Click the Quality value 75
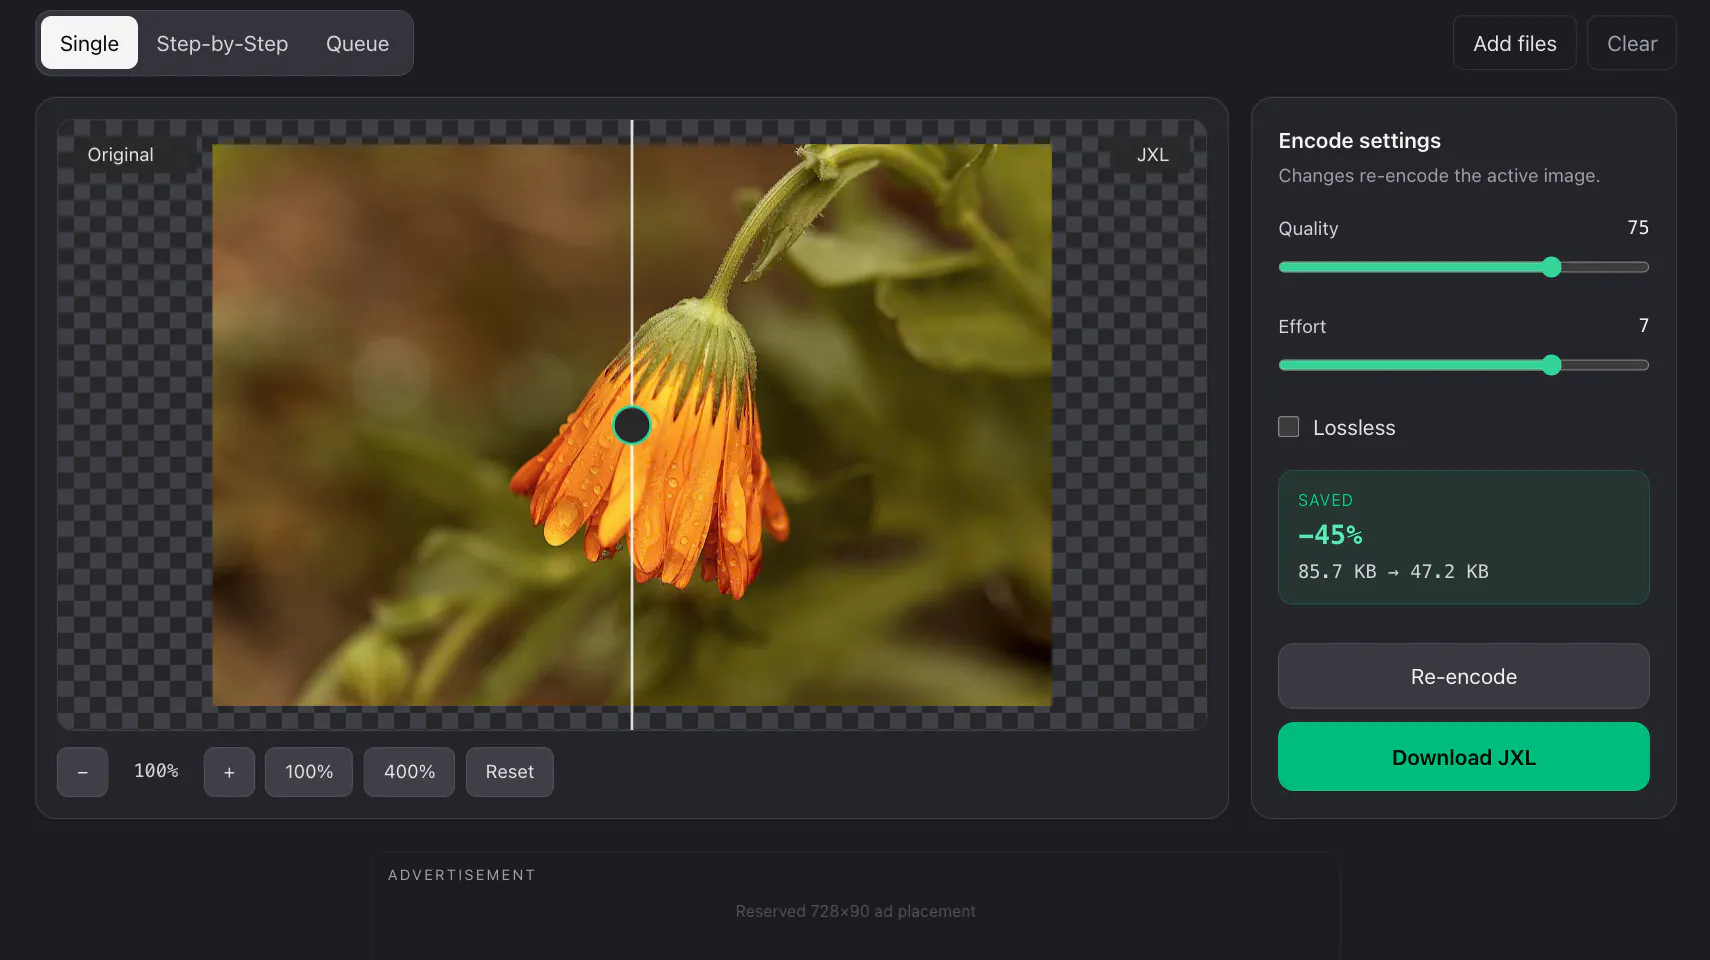This screenshot has height=960, width=1710. (x=1638, y=227)
